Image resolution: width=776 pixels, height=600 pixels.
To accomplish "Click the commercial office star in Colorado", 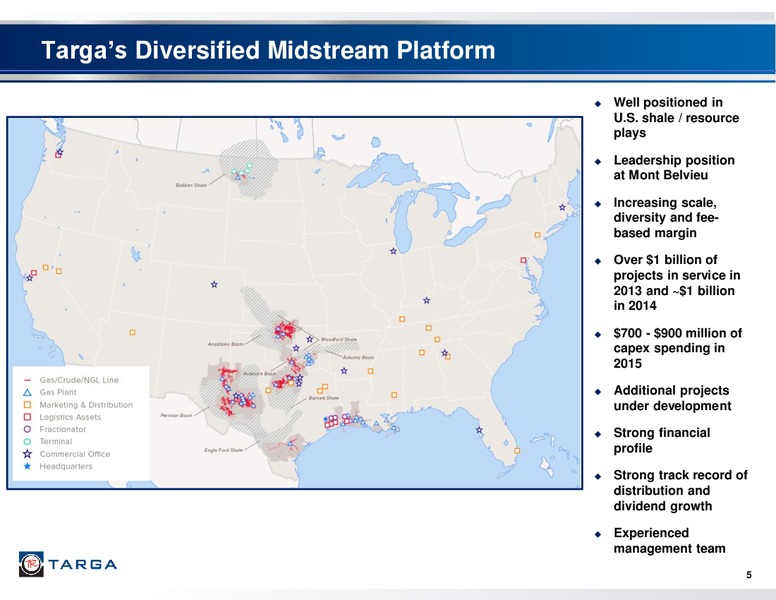I will pyautogui.click(x=214, y=284).
